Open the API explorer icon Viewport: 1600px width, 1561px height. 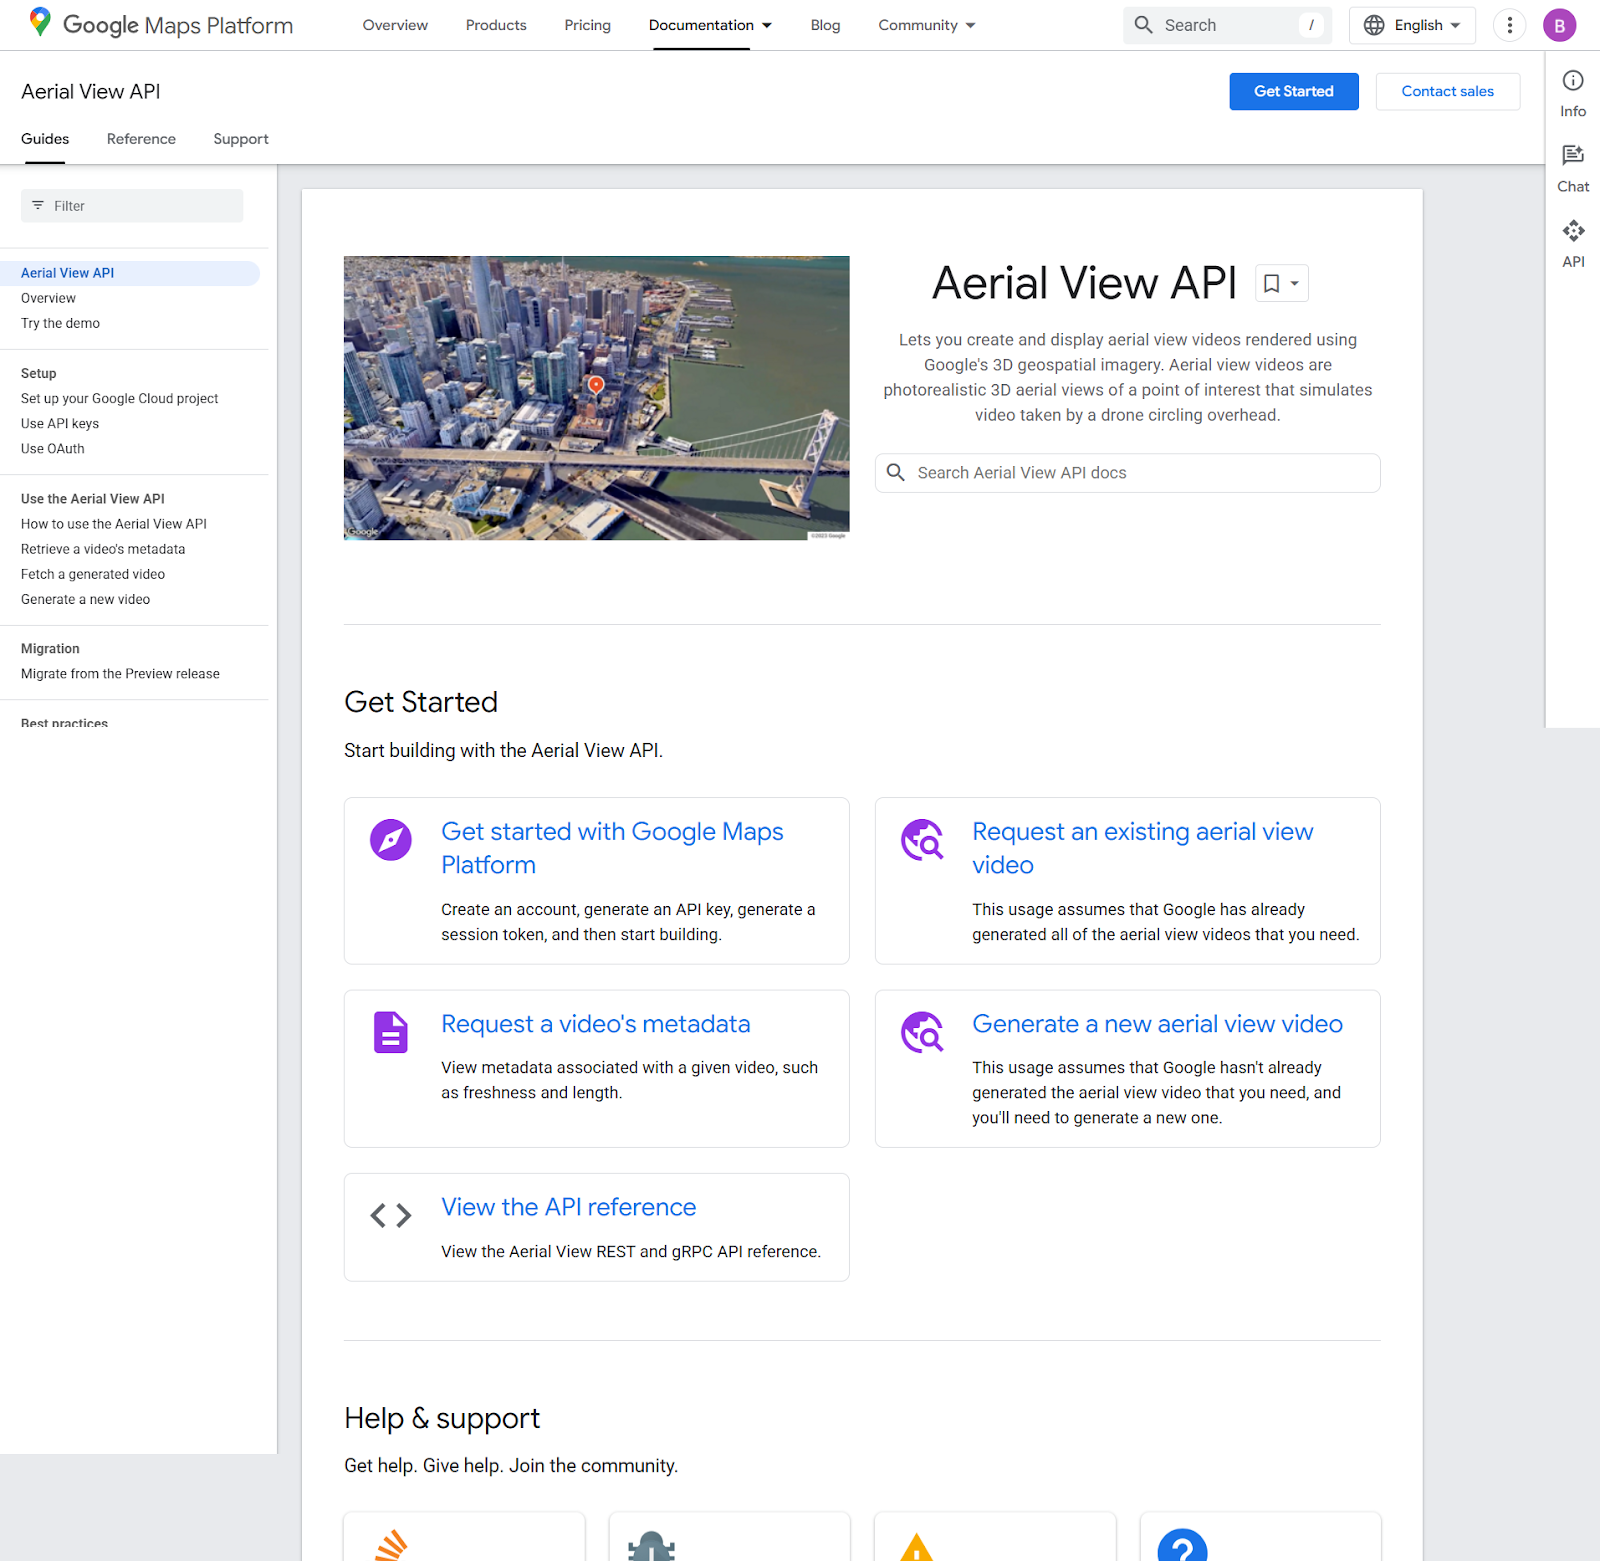[1573, 231]
